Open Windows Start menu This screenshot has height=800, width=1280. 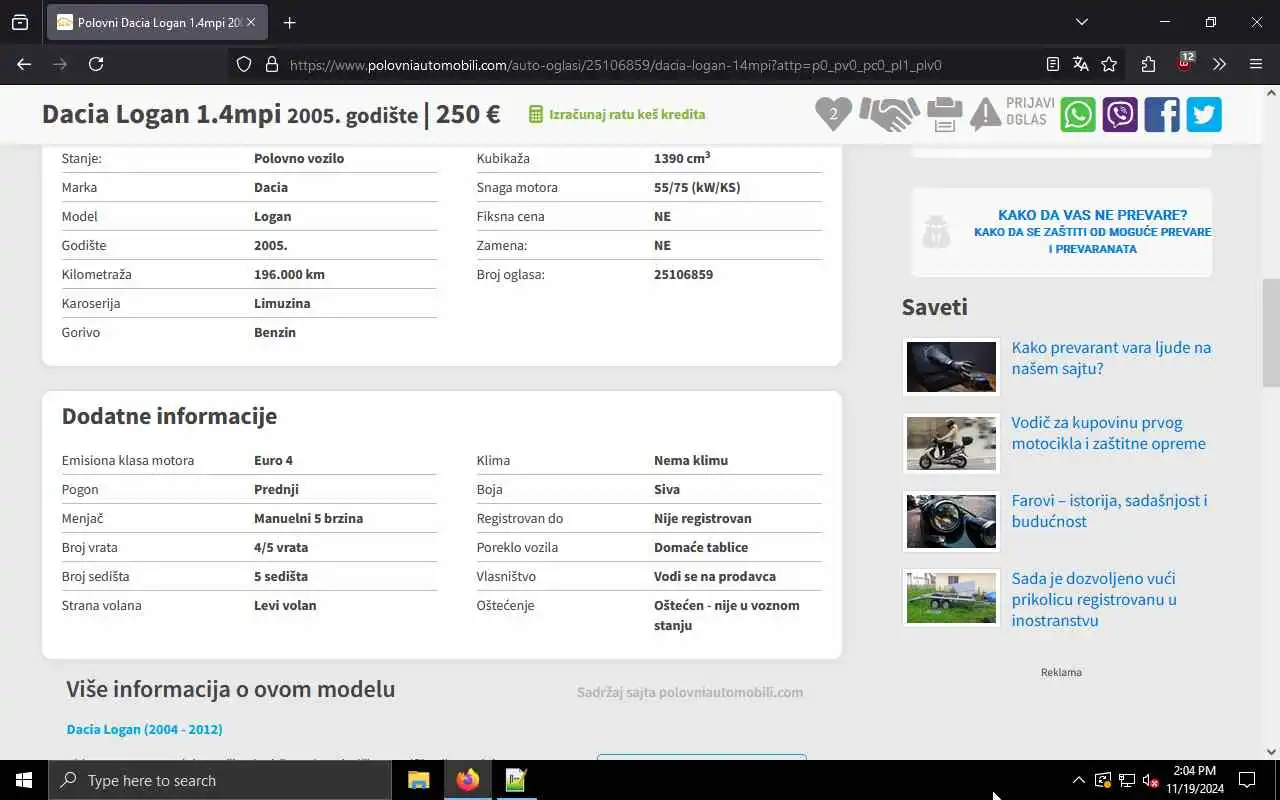coord(24,780)
